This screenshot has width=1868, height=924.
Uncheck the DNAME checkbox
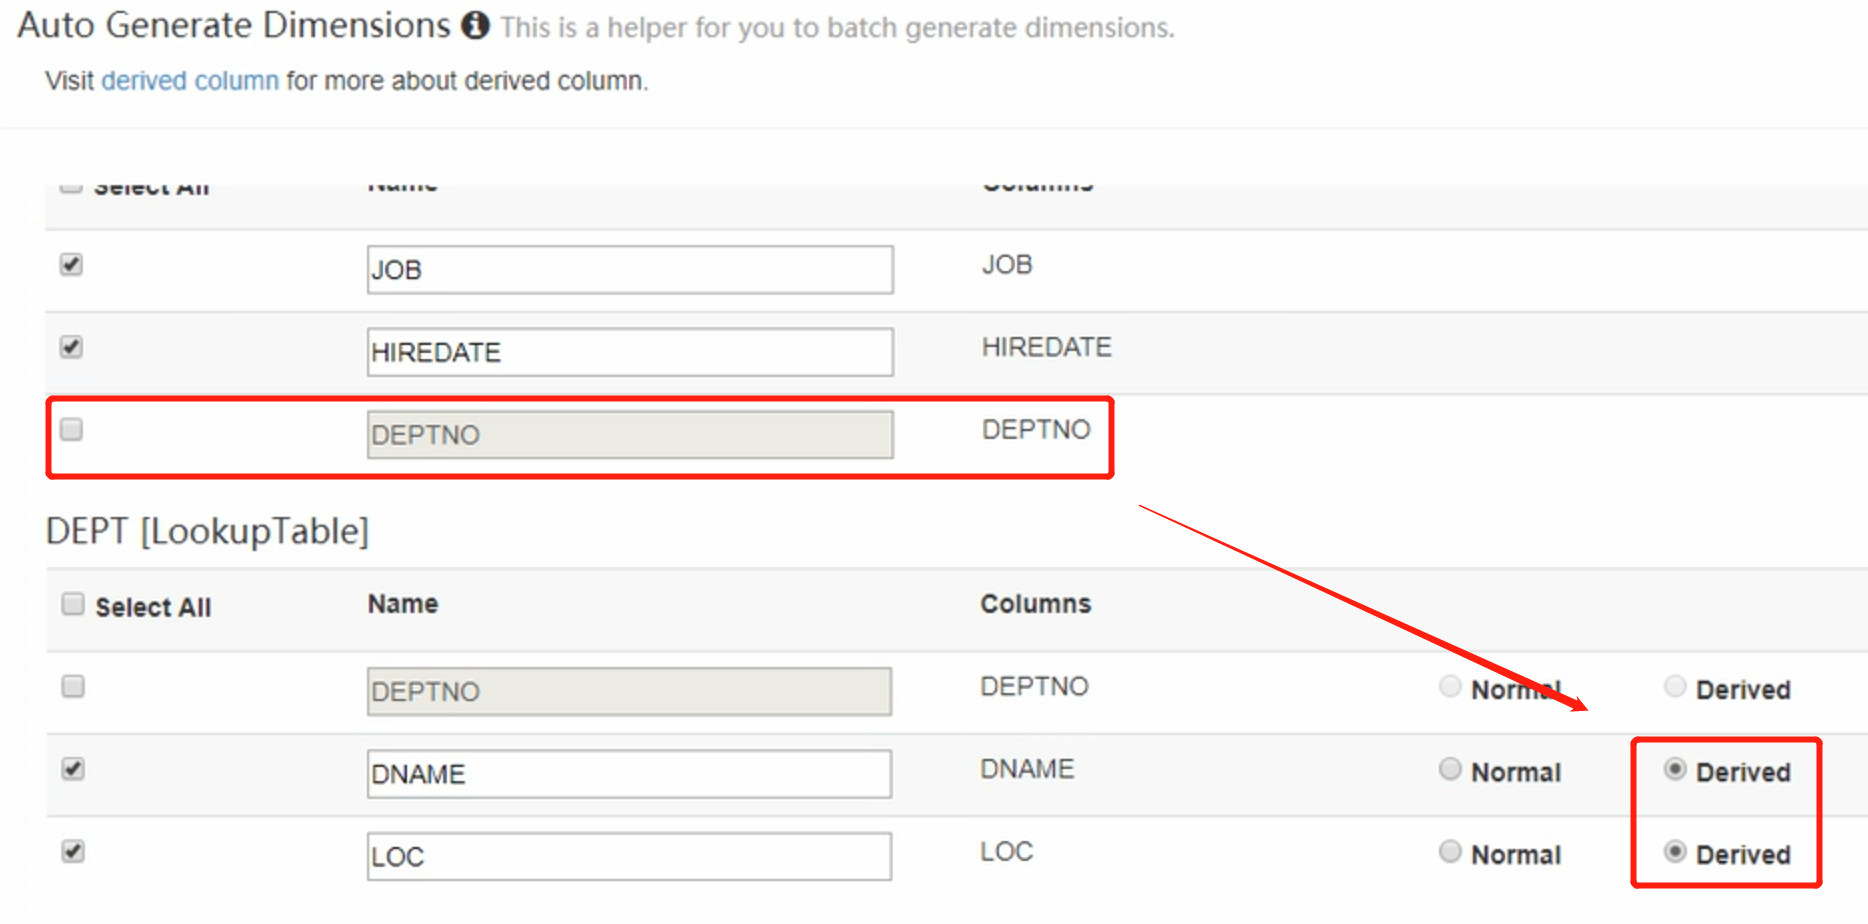(x=73, y=769)
